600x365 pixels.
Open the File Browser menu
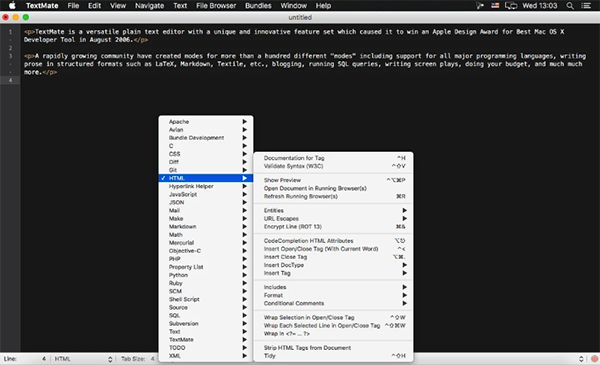[x=216, y=6]
